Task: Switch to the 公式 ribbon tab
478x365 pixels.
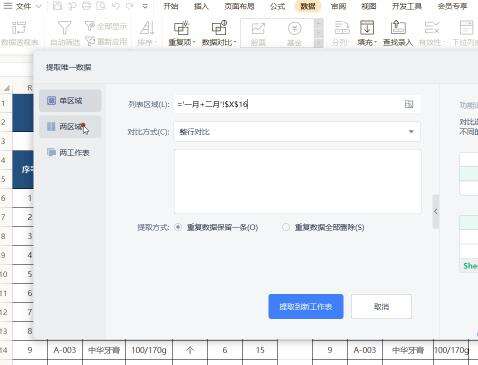Action: click(278, 6)
